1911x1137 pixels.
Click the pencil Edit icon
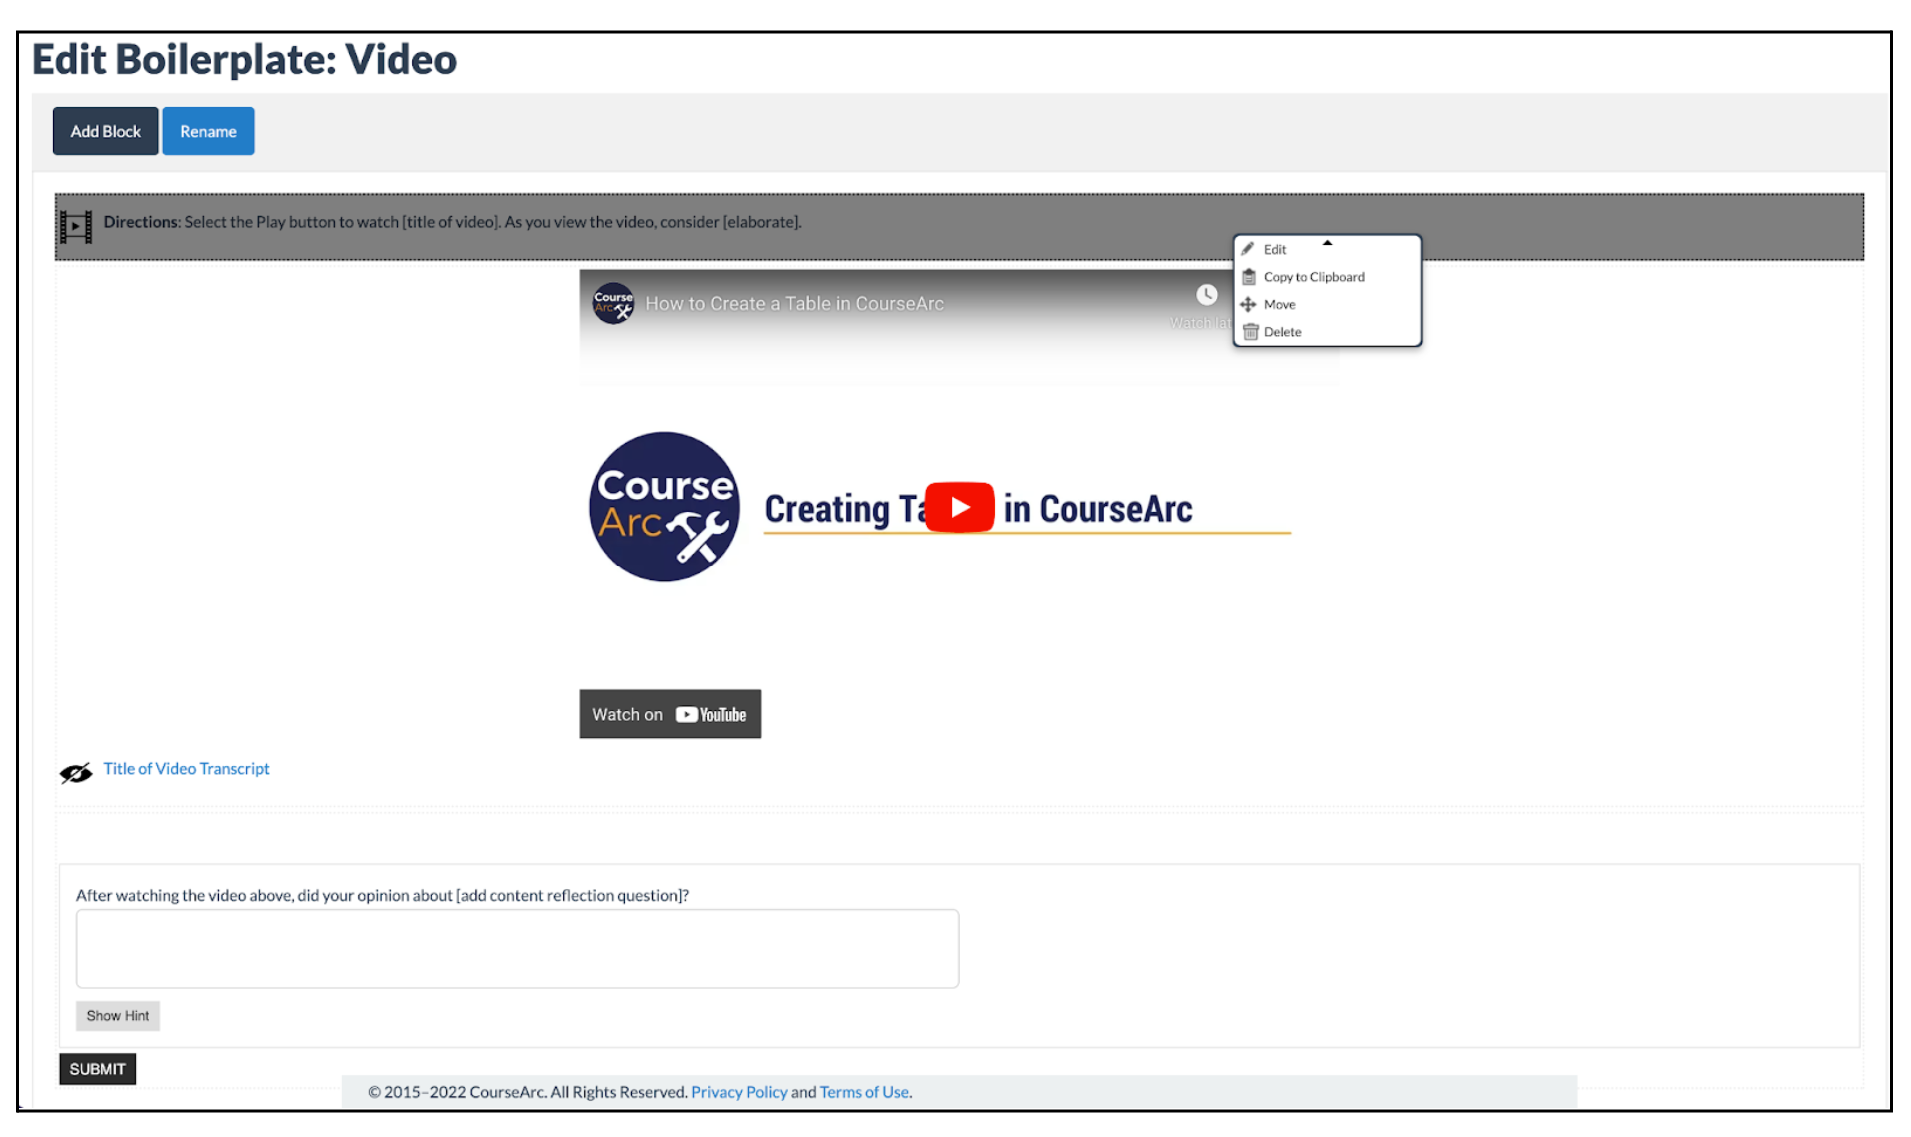[x=1248, y=249]
